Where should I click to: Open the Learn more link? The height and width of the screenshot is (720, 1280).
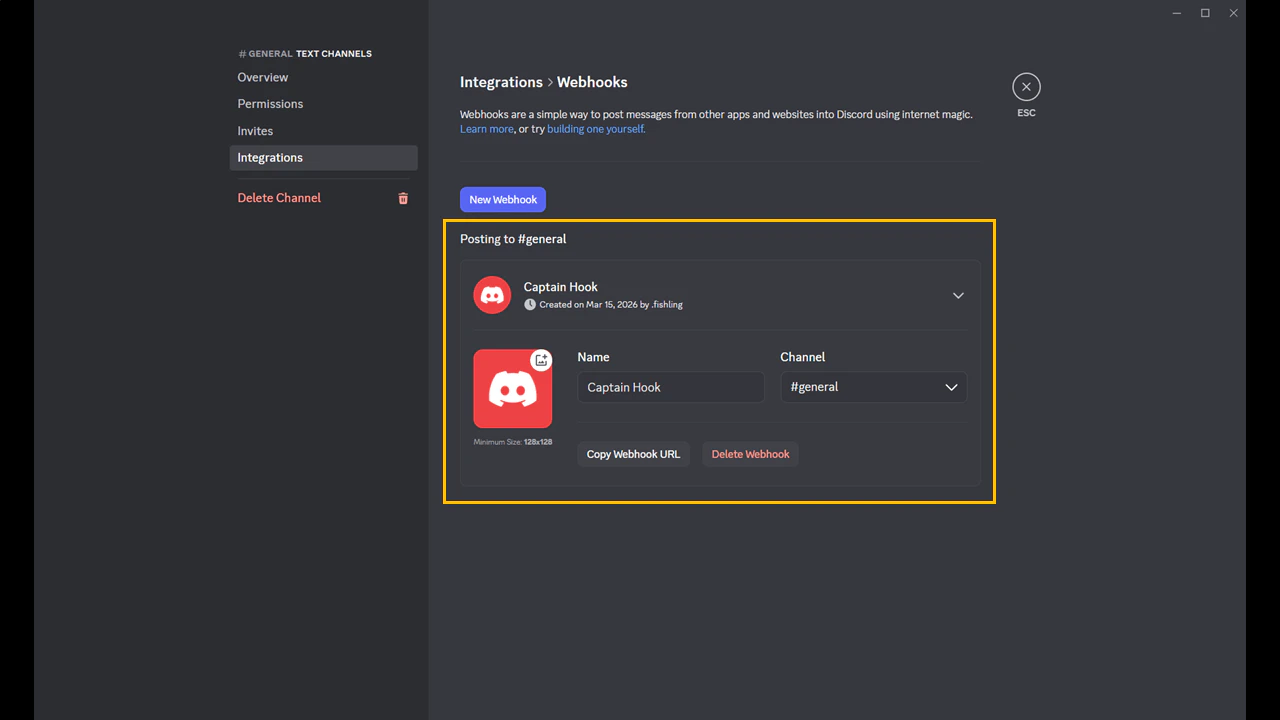pyautogui.click(x=486, y=128)
